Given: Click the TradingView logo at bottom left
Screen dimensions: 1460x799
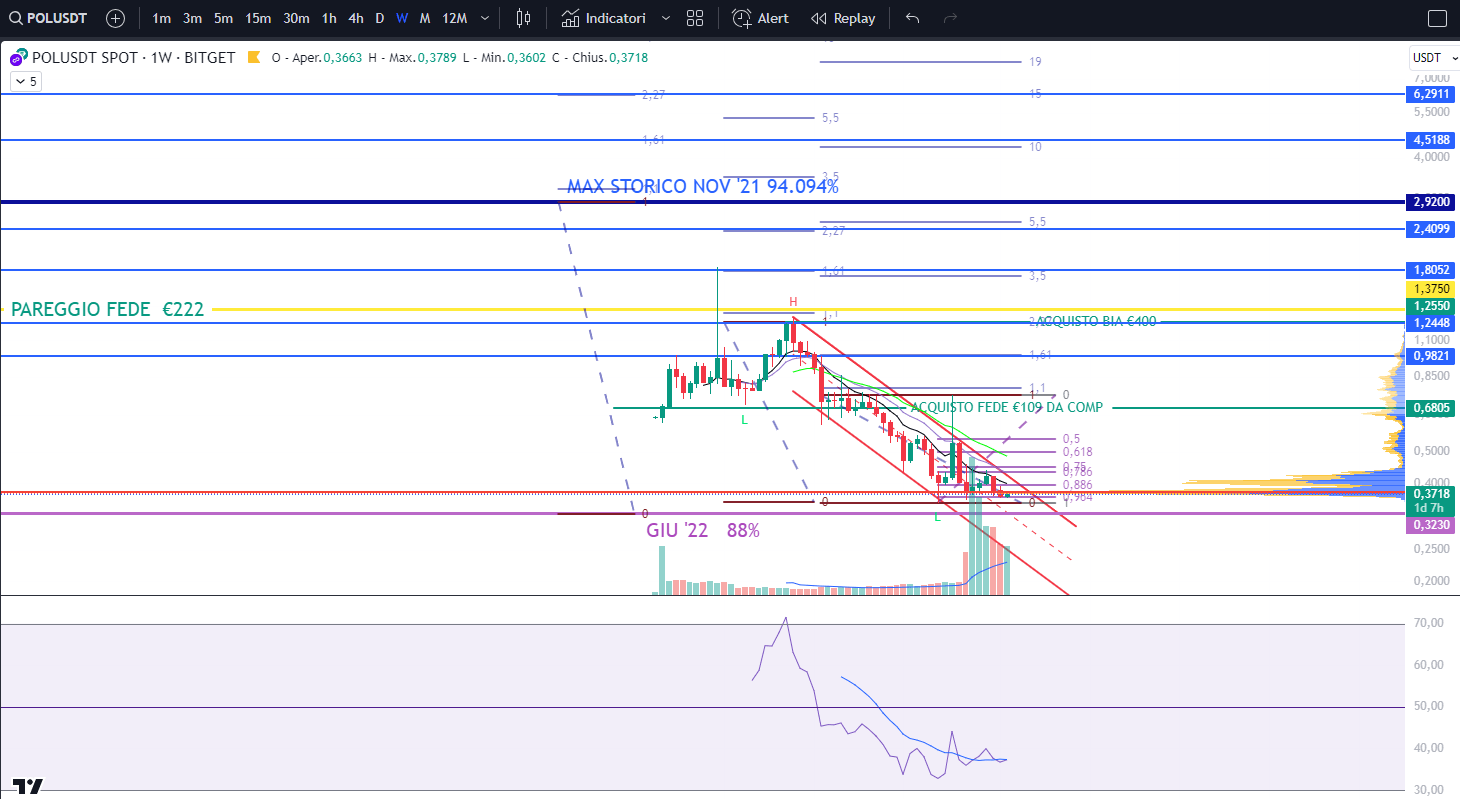Looking at the screenshot, I should tap(28, 788).
